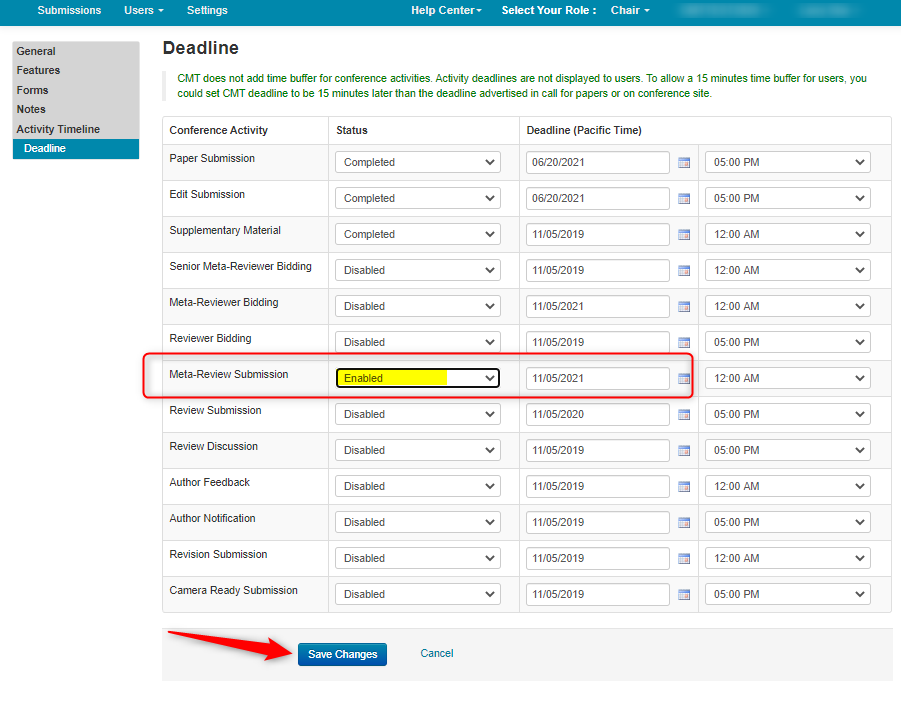Click the Deadline page heading
This screenshot has height=703, width=901.
(x=201, y=48)
